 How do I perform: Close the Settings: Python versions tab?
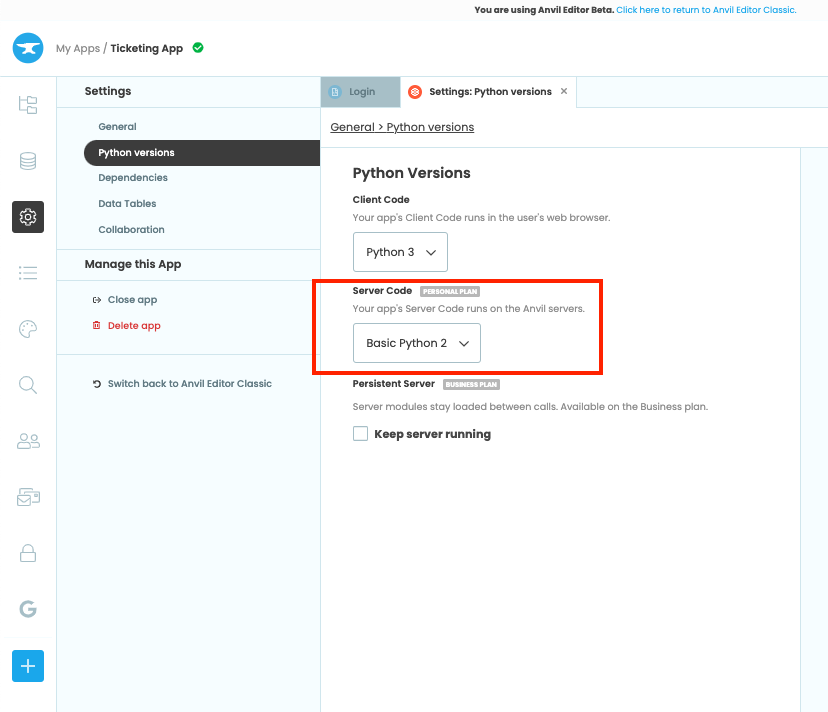563,91
